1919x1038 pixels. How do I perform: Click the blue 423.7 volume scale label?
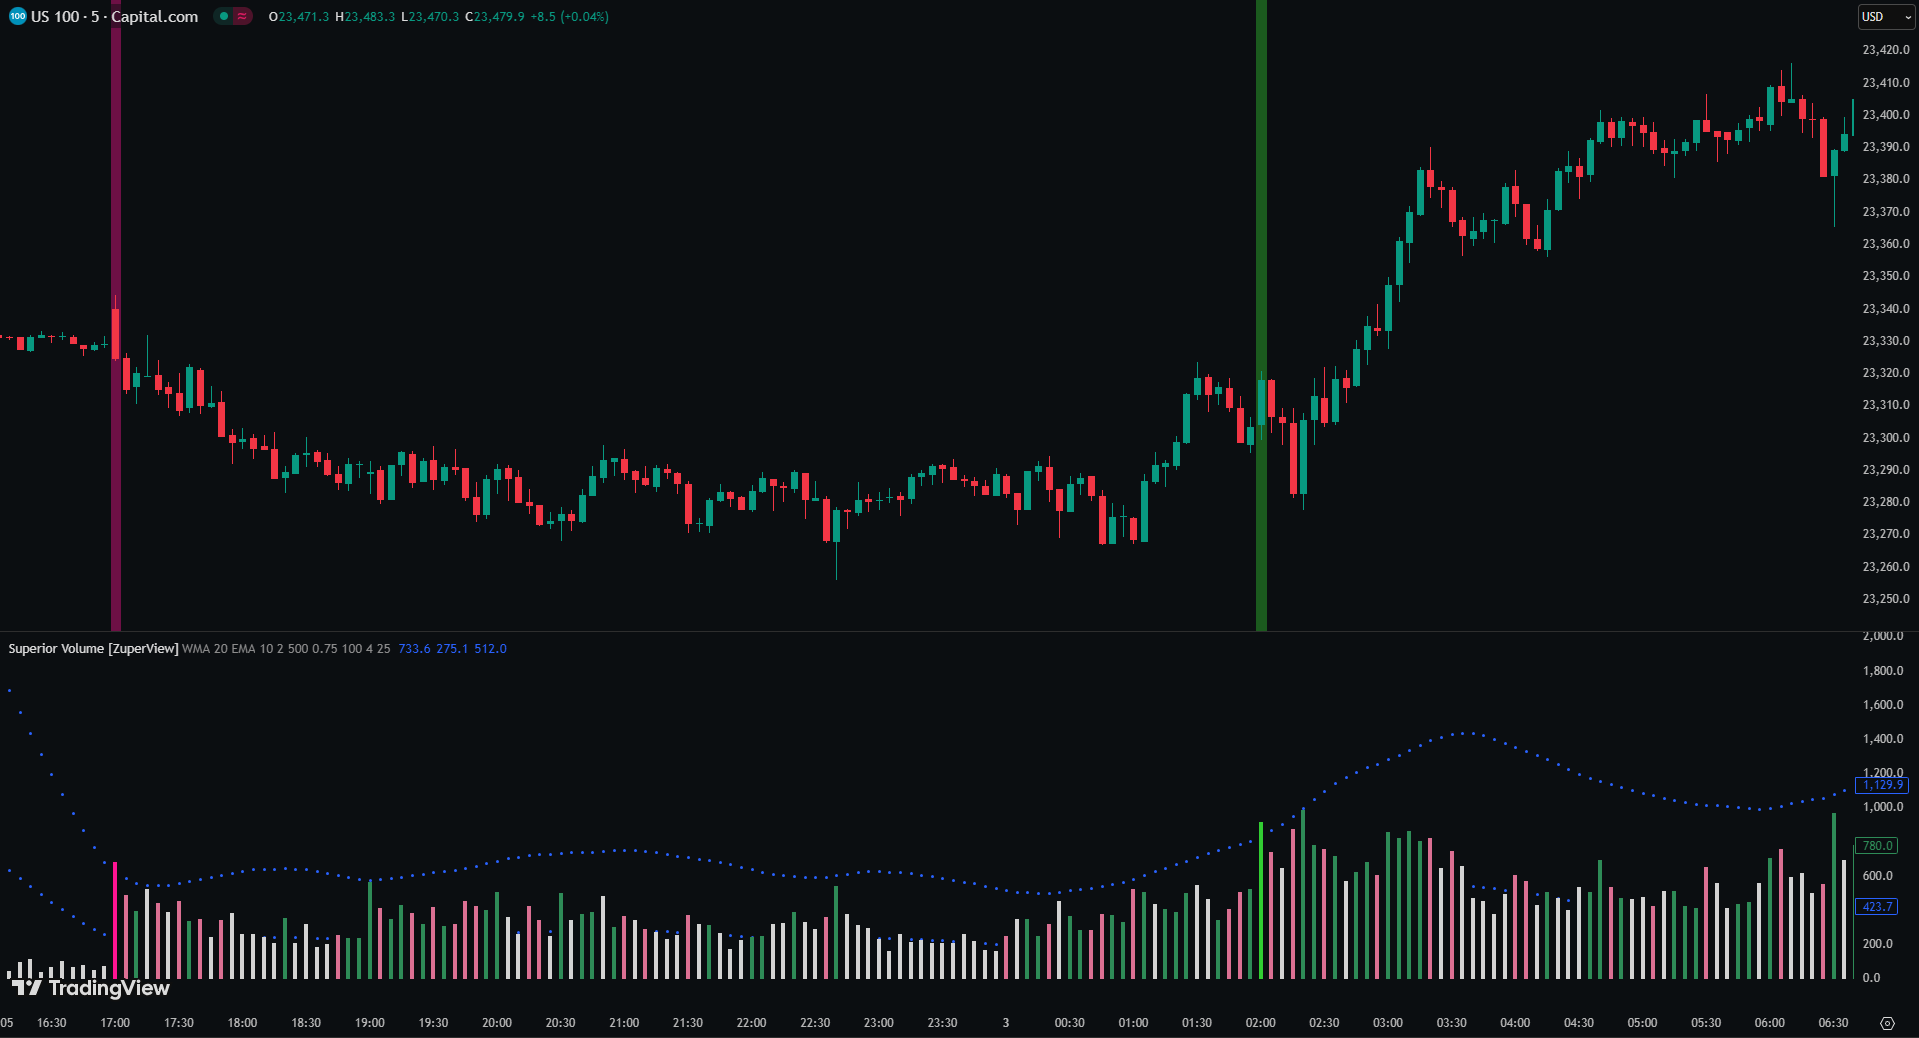pos(1876,907)
